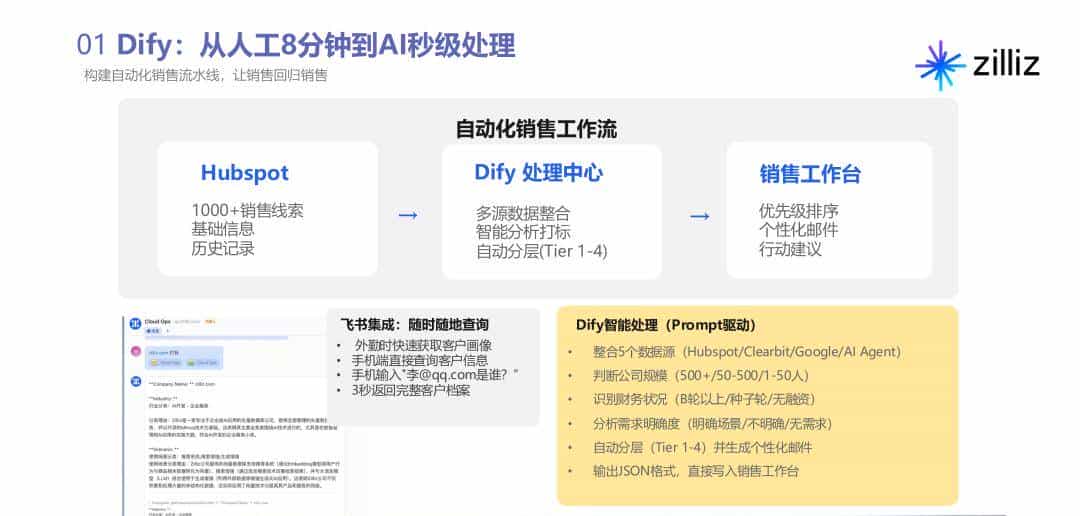1080x516 pixels.
Task: Click "优先级排序" text
Action: [x=798, y=211]
